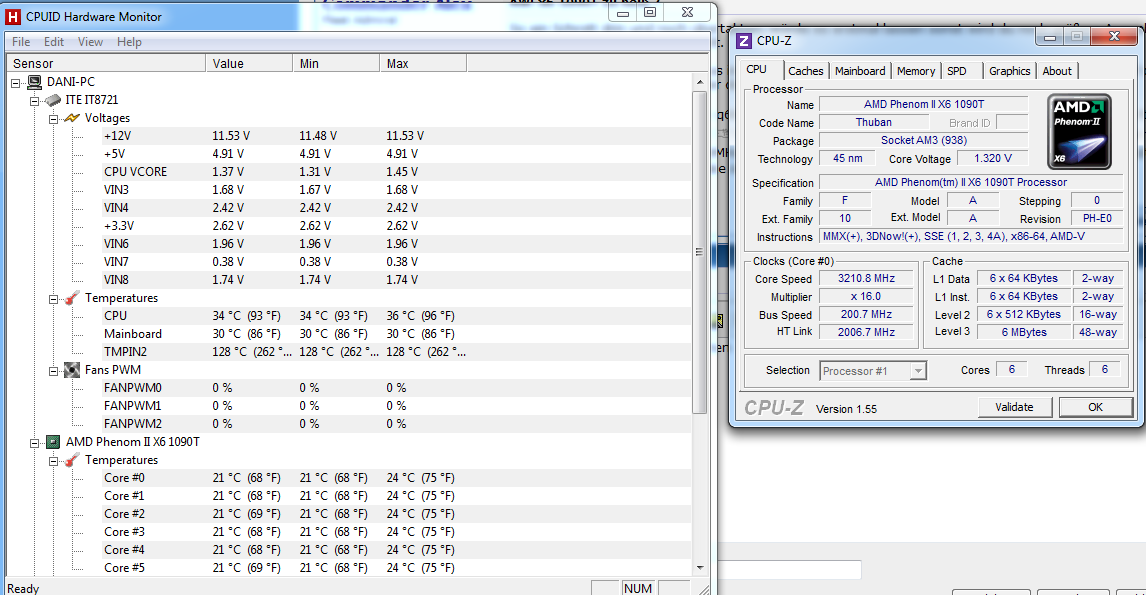Click the thermometer icon beside ITE Temperatures
The width and height of the screenshot is (1146, 595).
(72, 298)
